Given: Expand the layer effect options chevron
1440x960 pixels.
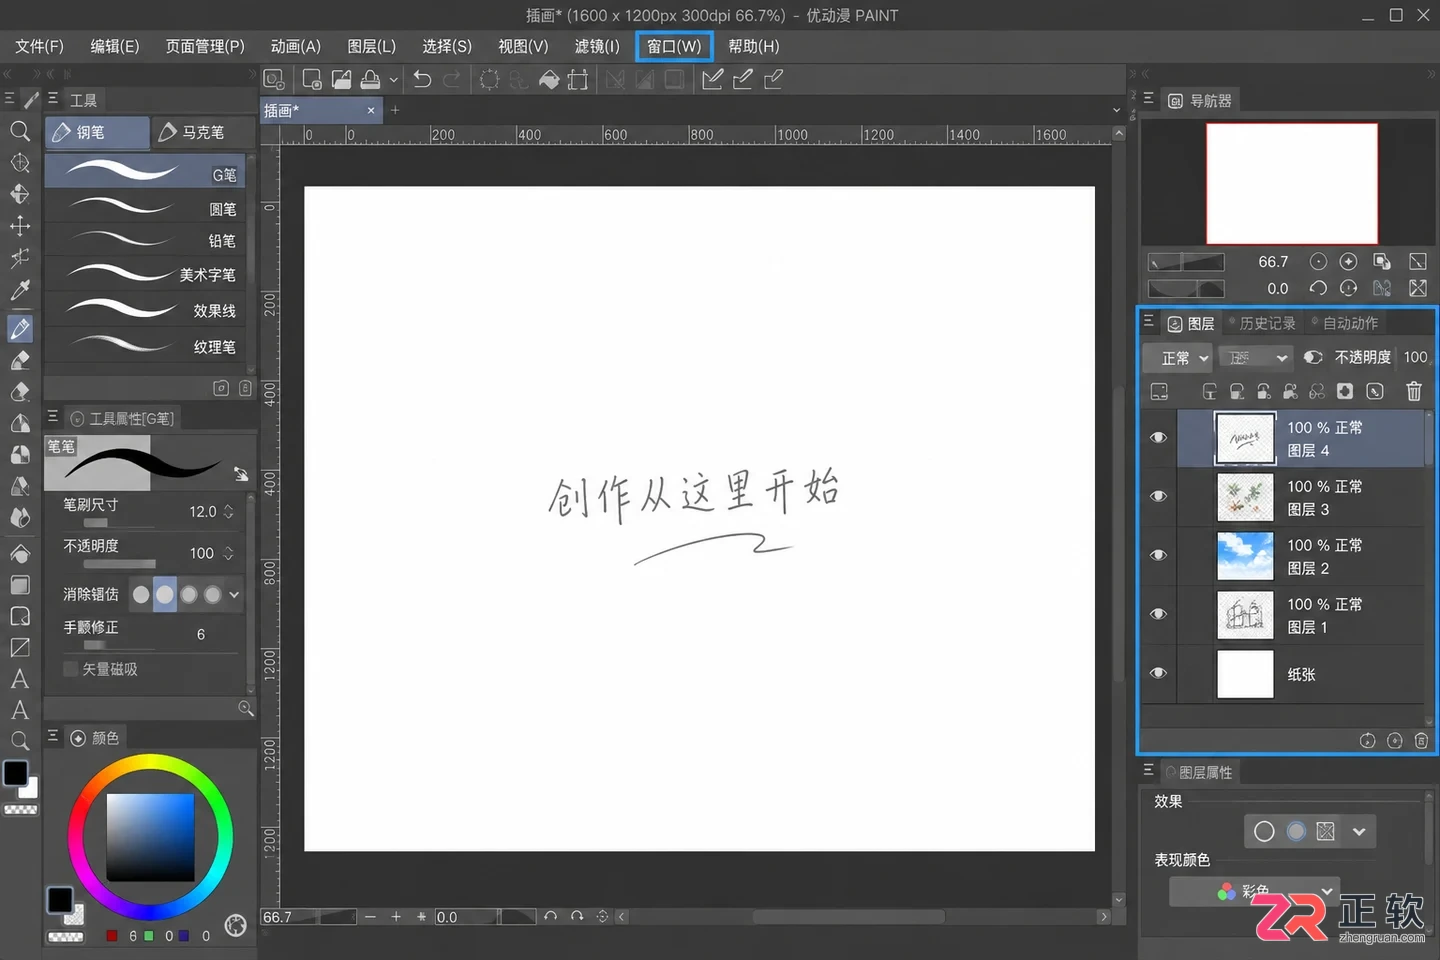Looking at the screenshot, I should click(1359, 831).
